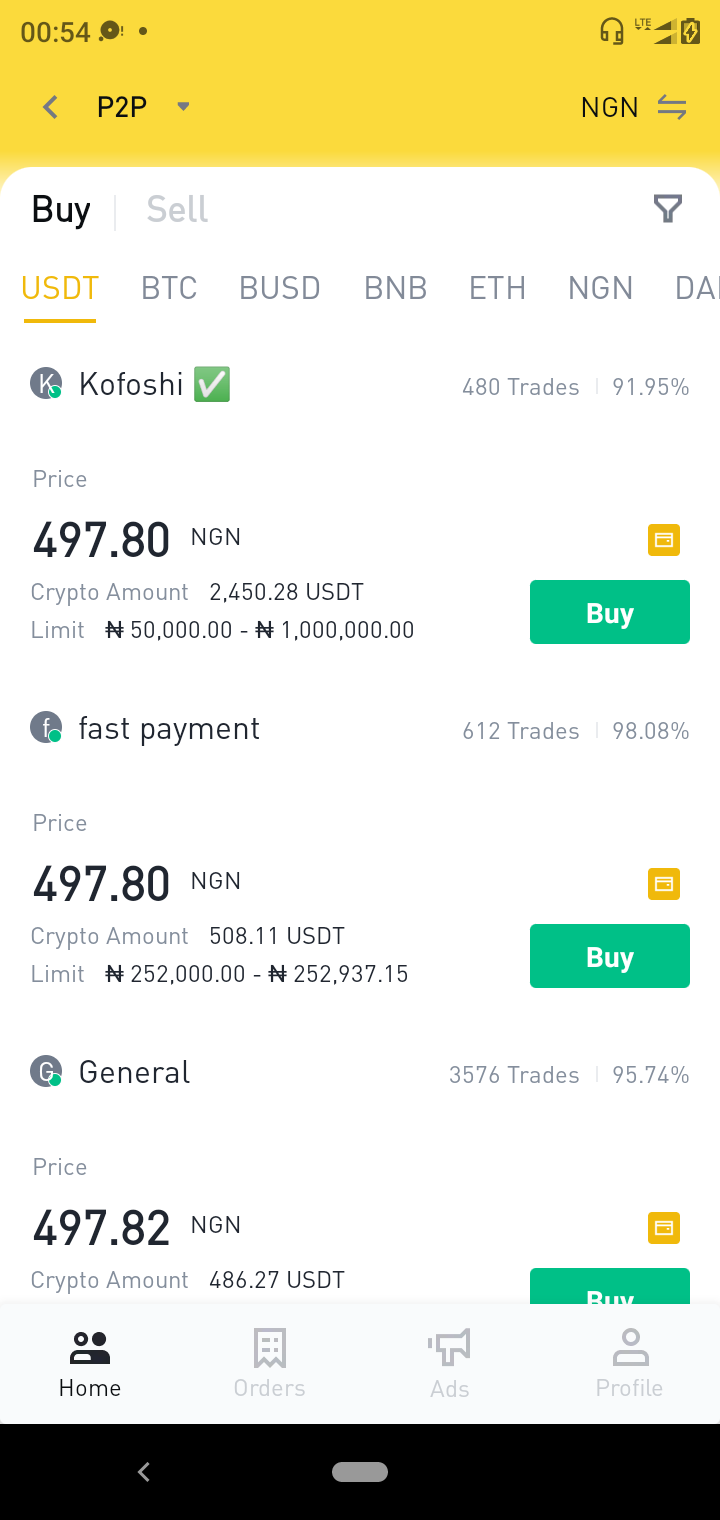Open the Ads megaphone icon

coord(449,1348)
